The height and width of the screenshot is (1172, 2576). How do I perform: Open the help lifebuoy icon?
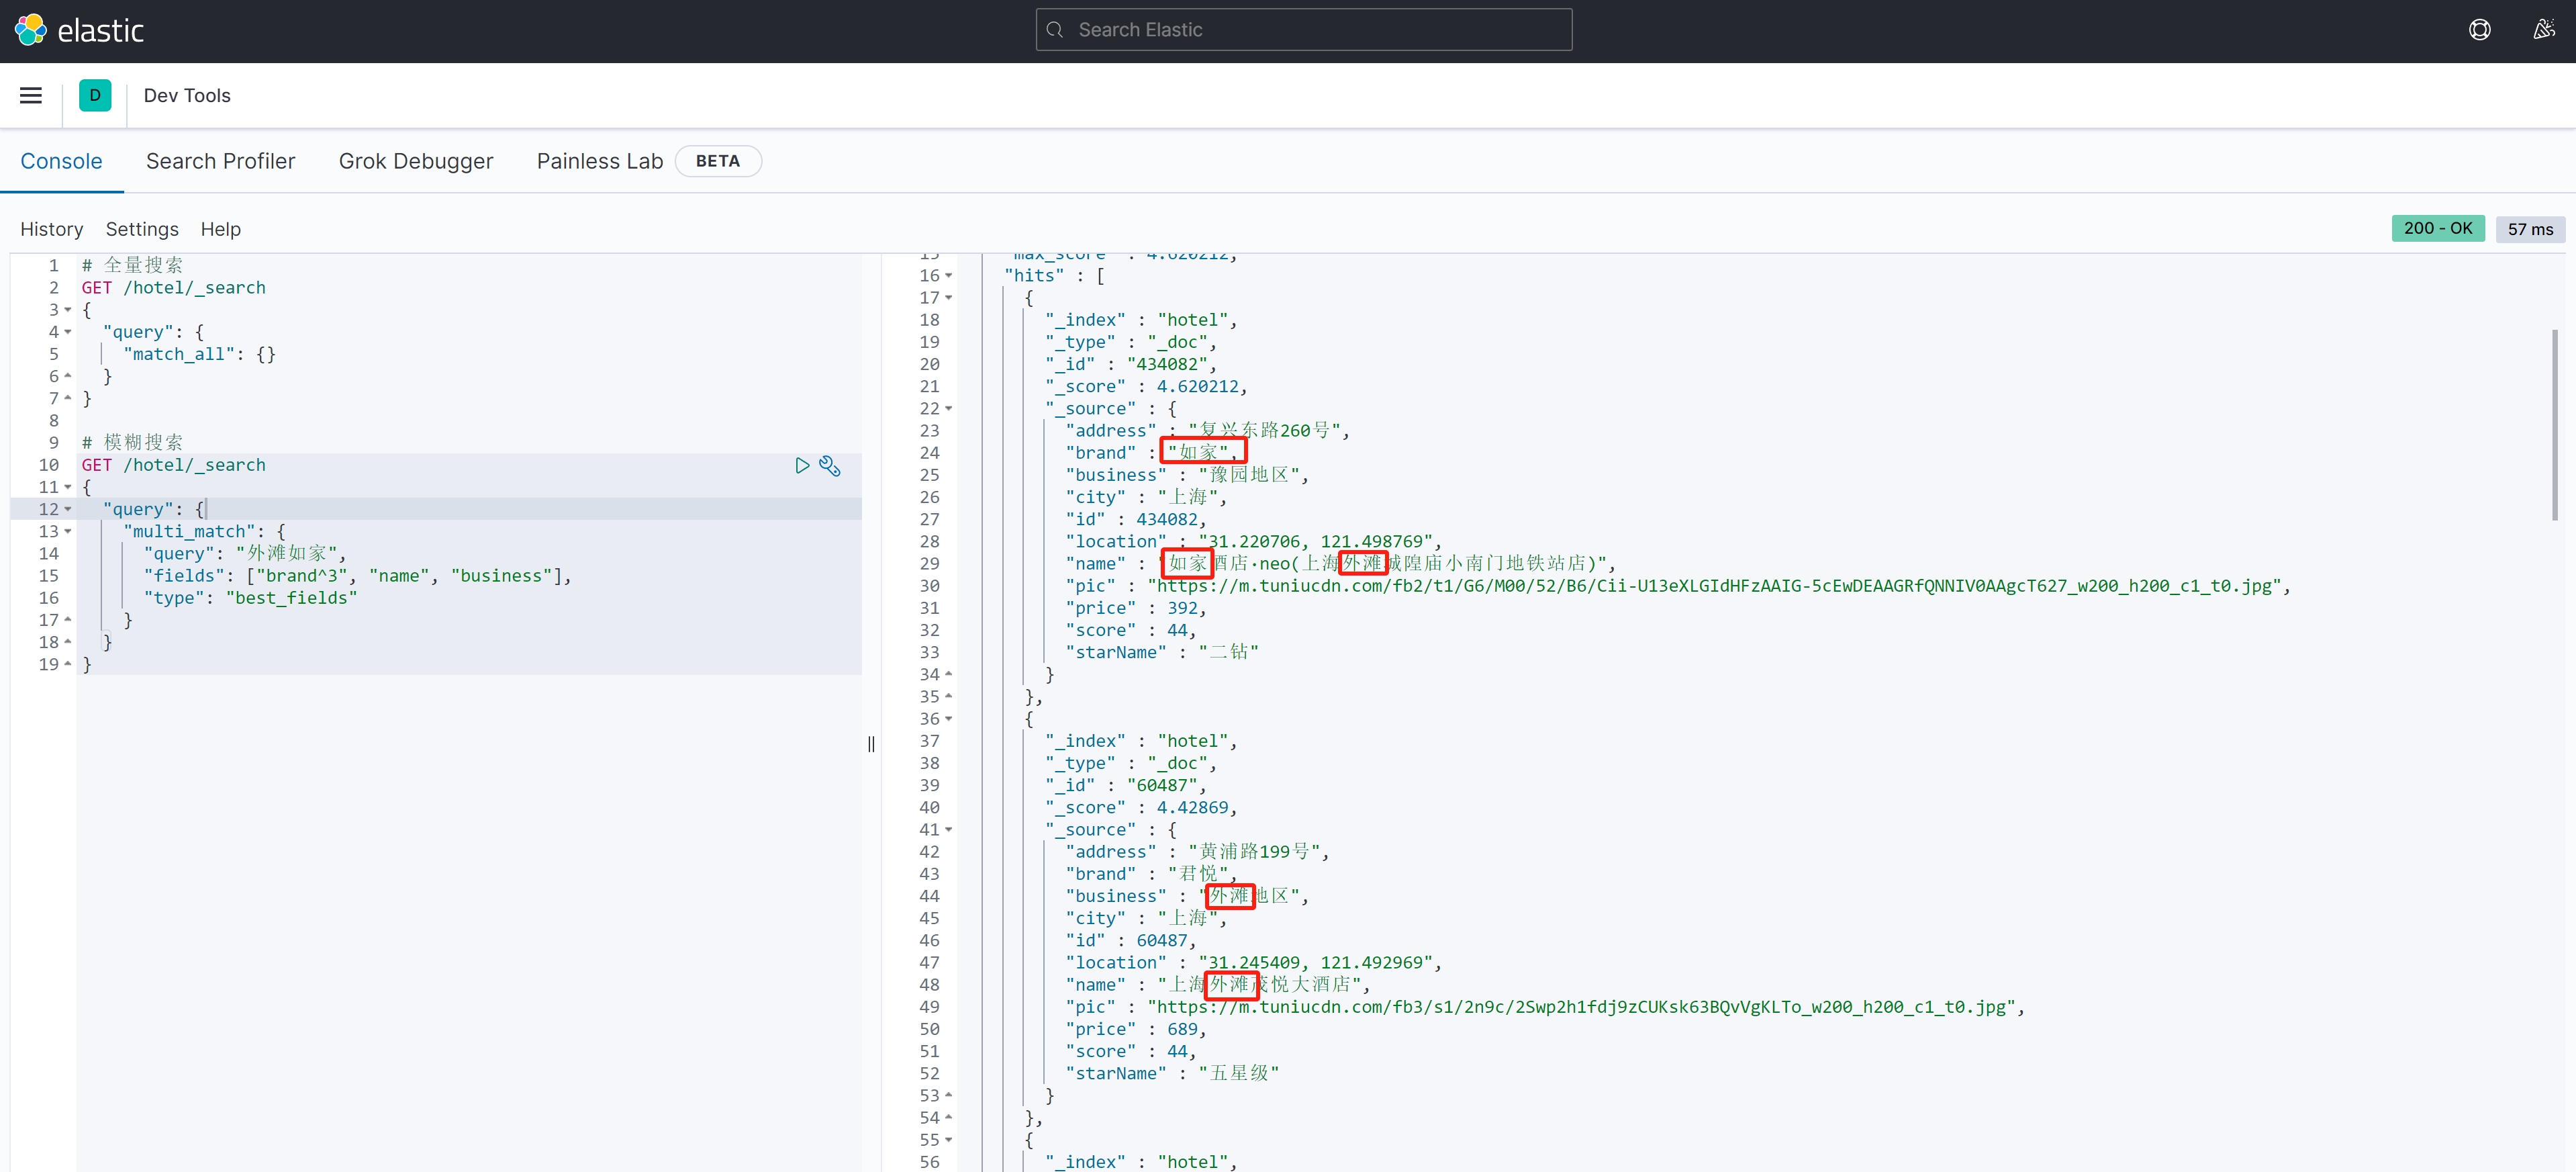(x=2479, y=30)
